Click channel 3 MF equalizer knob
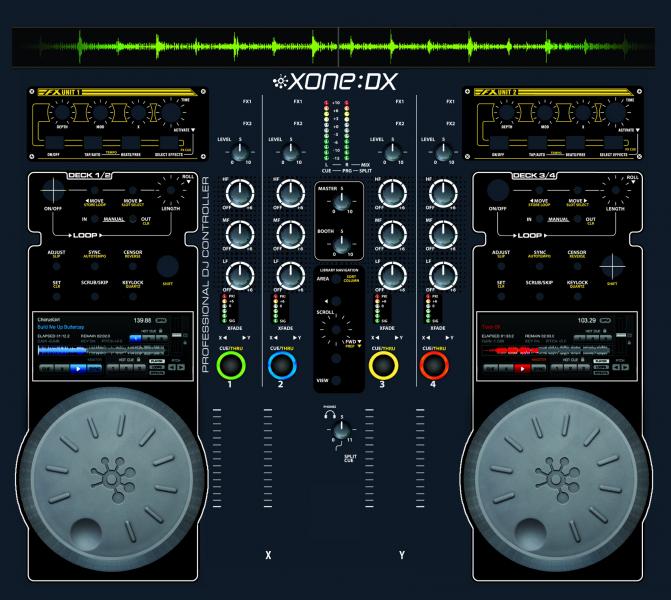This screenshot has width=671, height=600. click(x=392, y=235)
